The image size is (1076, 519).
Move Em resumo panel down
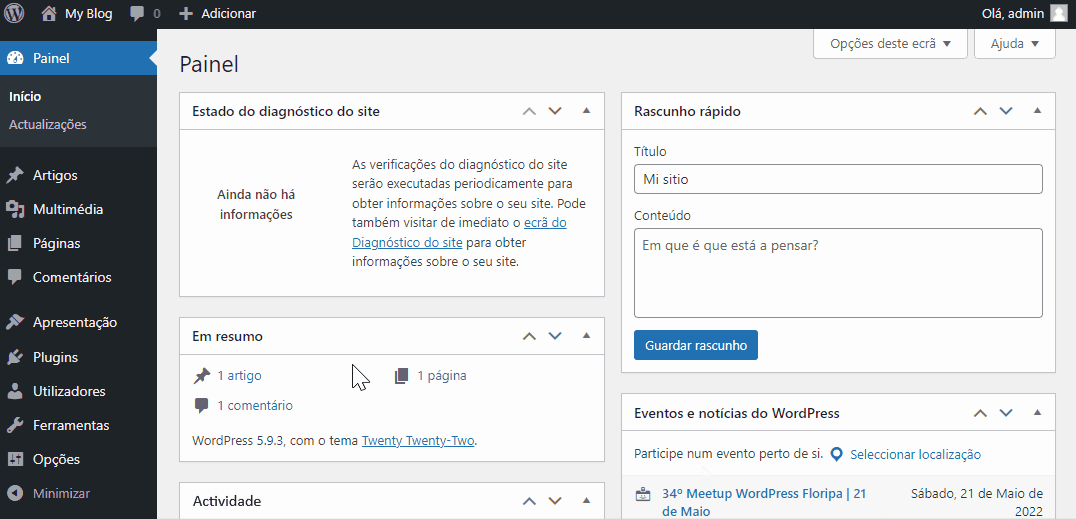(x=555, y=336)
